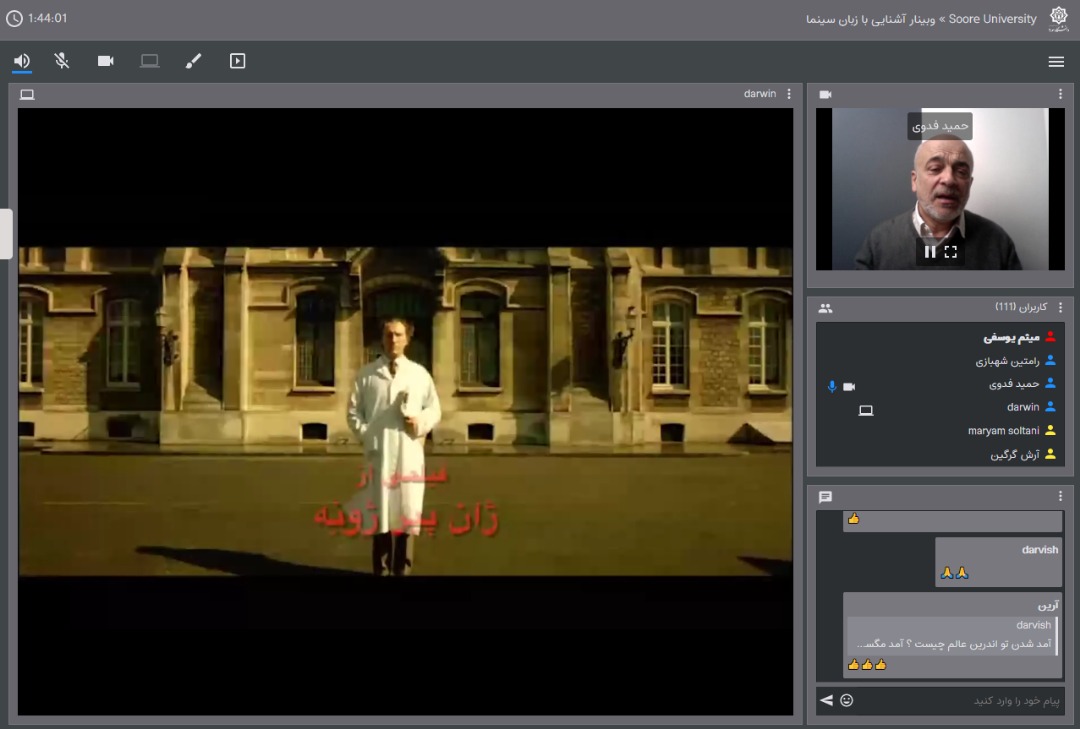Open the whiteboard brush tool
The width and height of the screenshot is (1080, 729).
pyautogui.click(x=194, y=61)
